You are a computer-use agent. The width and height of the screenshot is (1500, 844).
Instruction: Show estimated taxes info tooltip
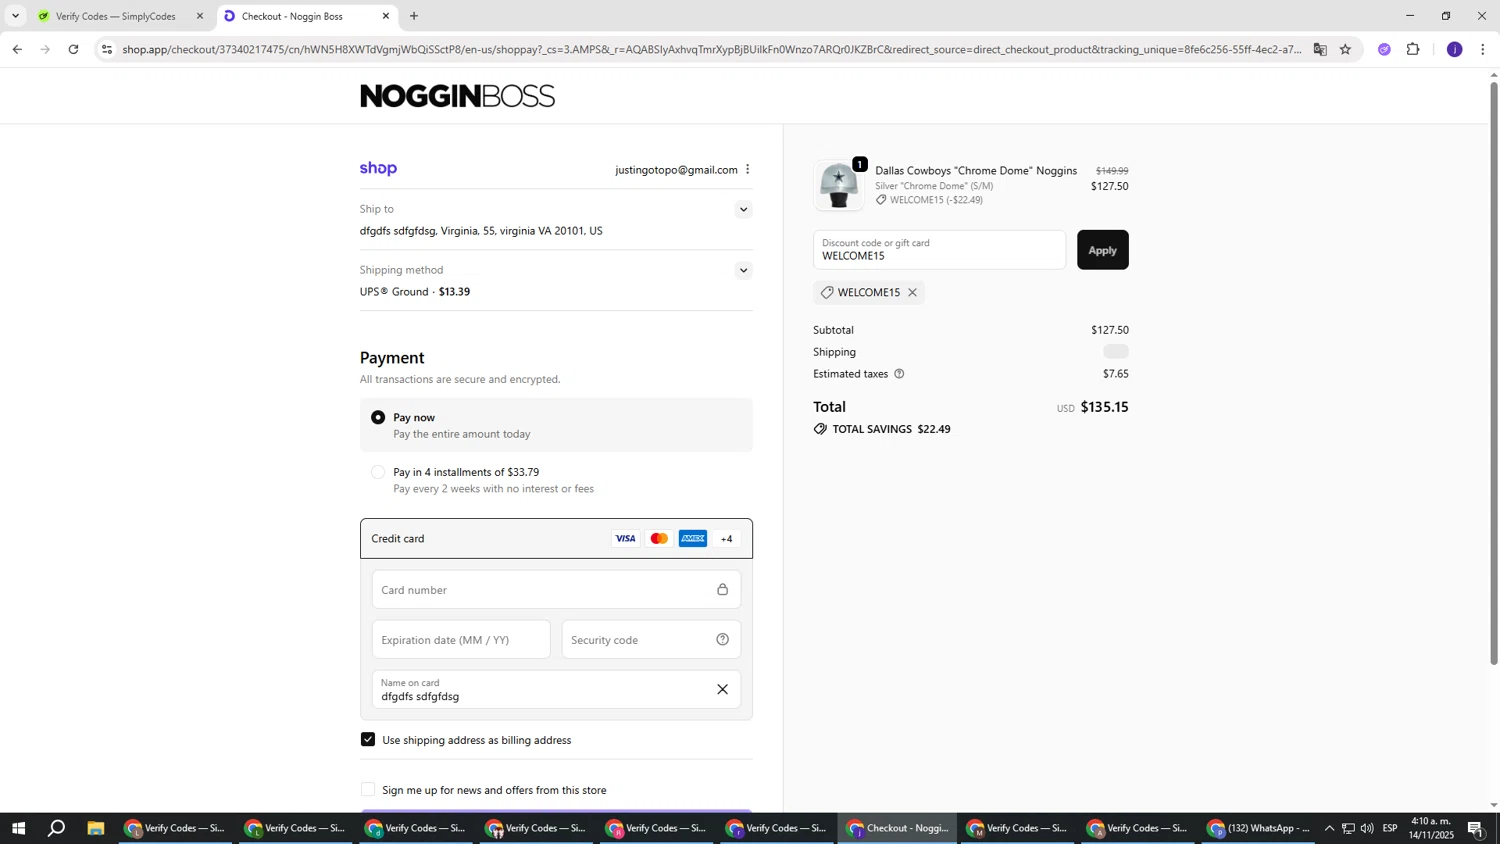tap(899, 374)
